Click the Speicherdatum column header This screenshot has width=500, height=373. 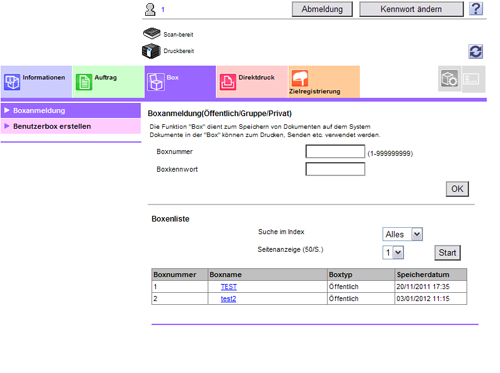click(431, 275)
